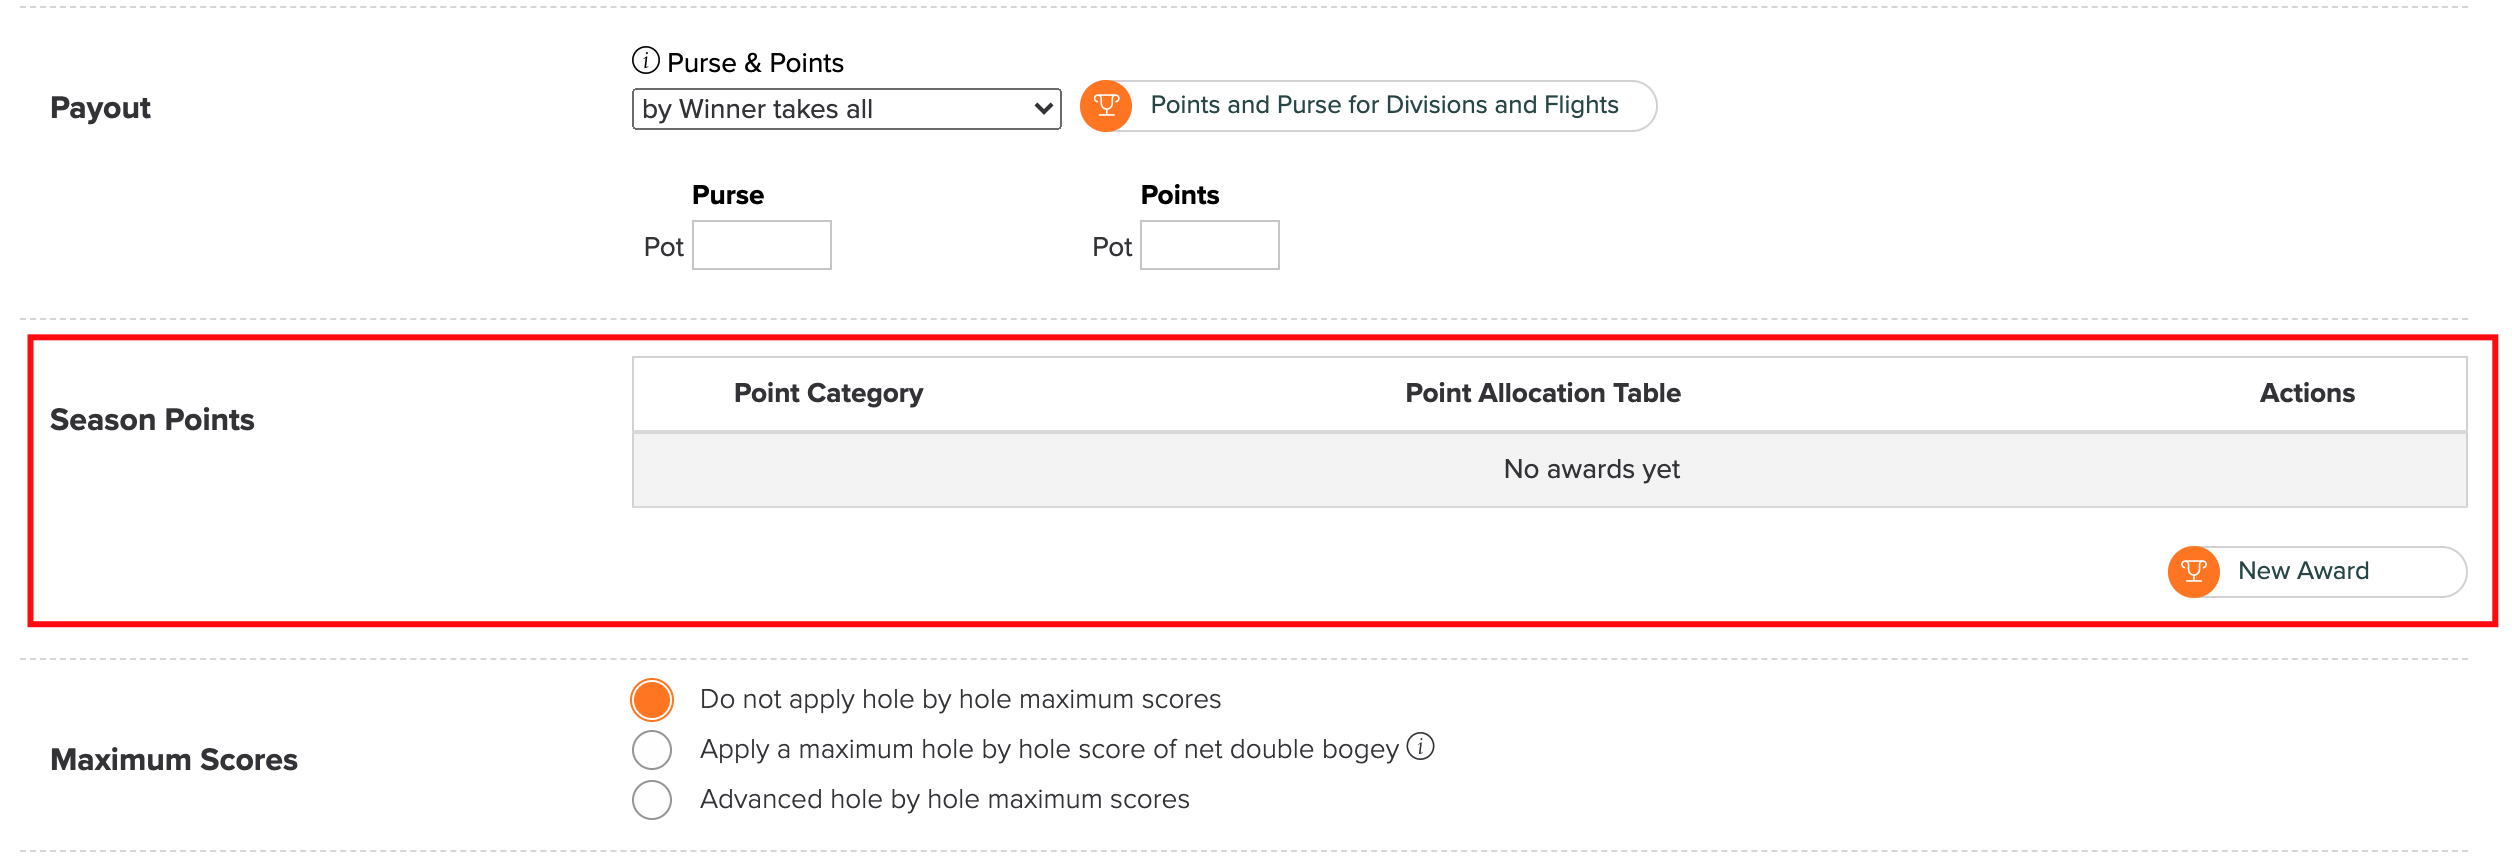2512x866 pixels.
Task: Click the Point Category column header
Action: point(828,393)
